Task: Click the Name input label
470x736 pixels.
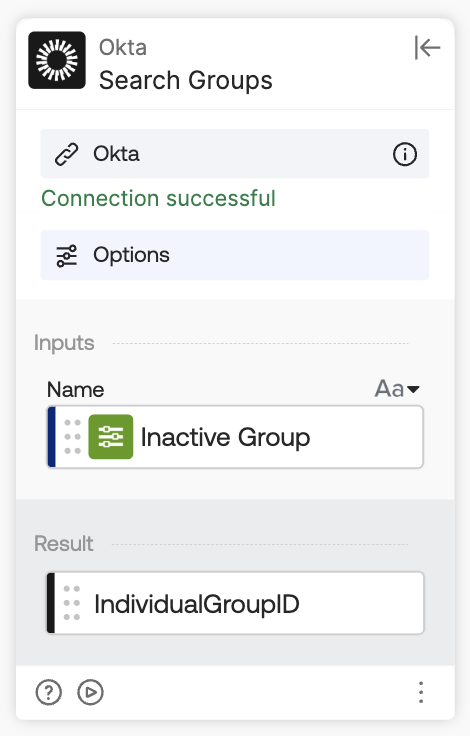Action: (x=75, y=390)
